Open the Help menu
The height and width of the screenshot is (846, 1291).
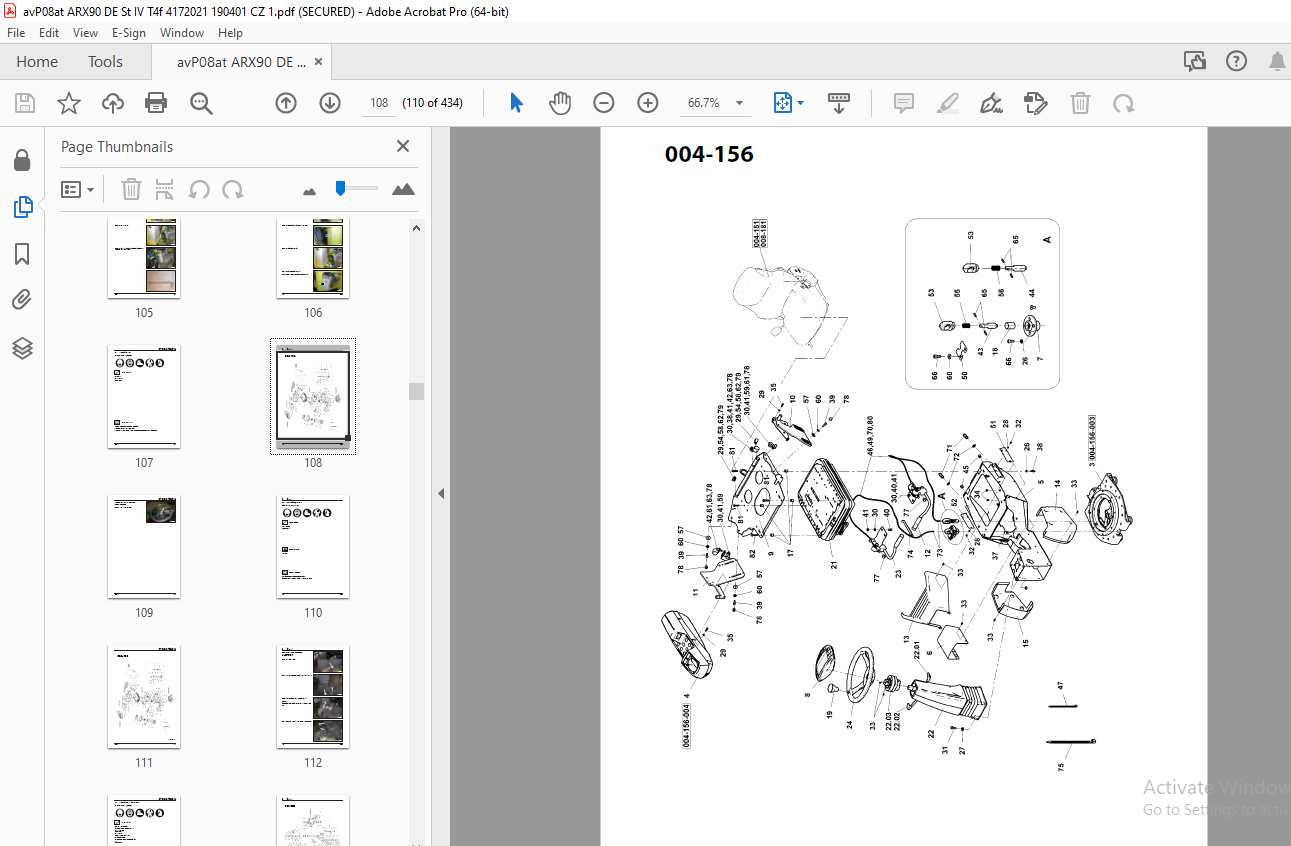tap(230, 33)
